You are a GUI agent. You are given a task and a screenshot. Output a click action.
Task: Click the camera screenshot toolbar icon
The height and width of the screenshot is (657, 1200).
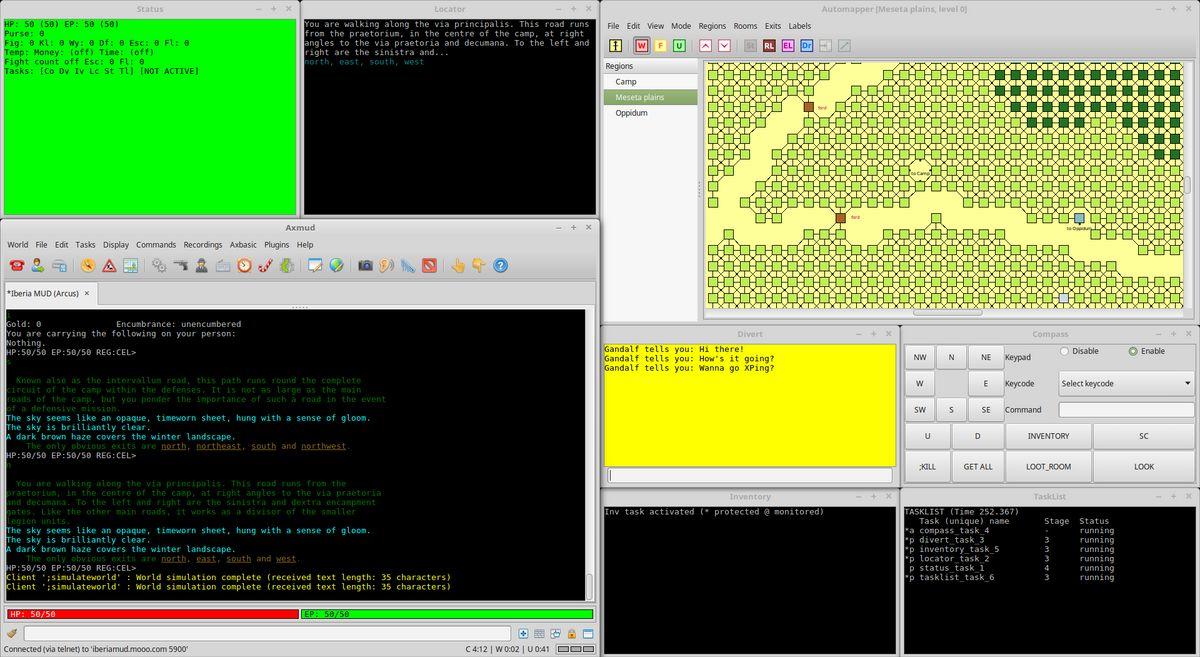pyautogui.click(x=365, y=265)
